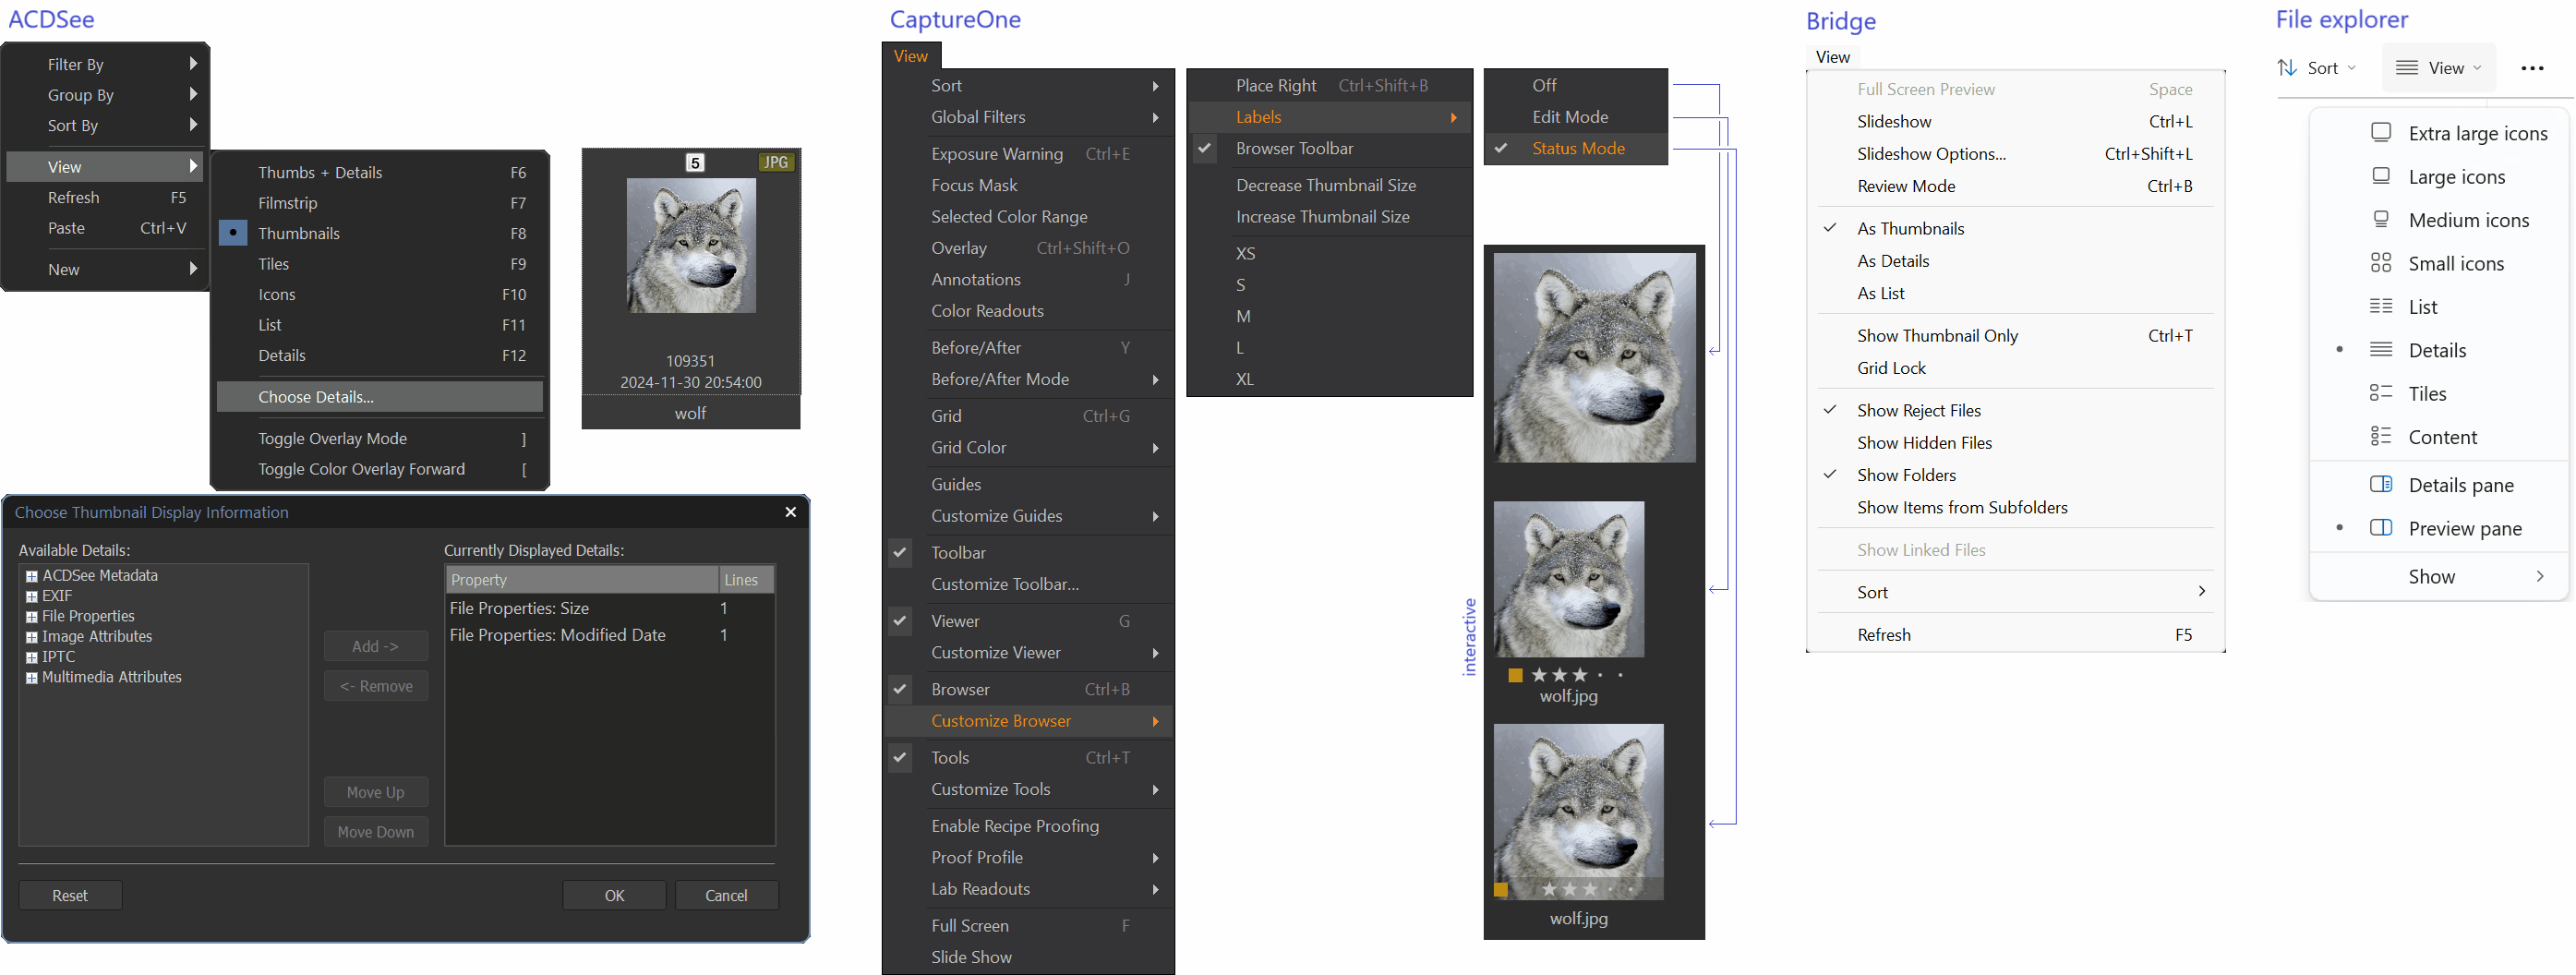Screen dimensions: 2576x975
Task: Click Exposure Warning in CaptureOne View menu
Action: coord(1028,154)
